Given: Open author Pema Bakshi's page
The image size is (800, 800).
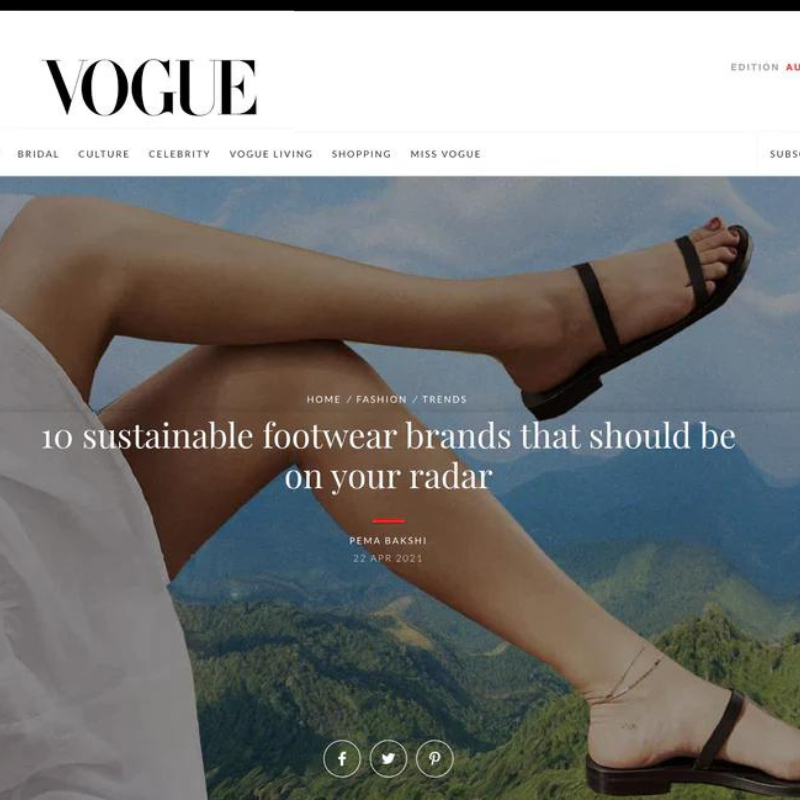Looking at the screenshot, I should click(x=388, y=541).
